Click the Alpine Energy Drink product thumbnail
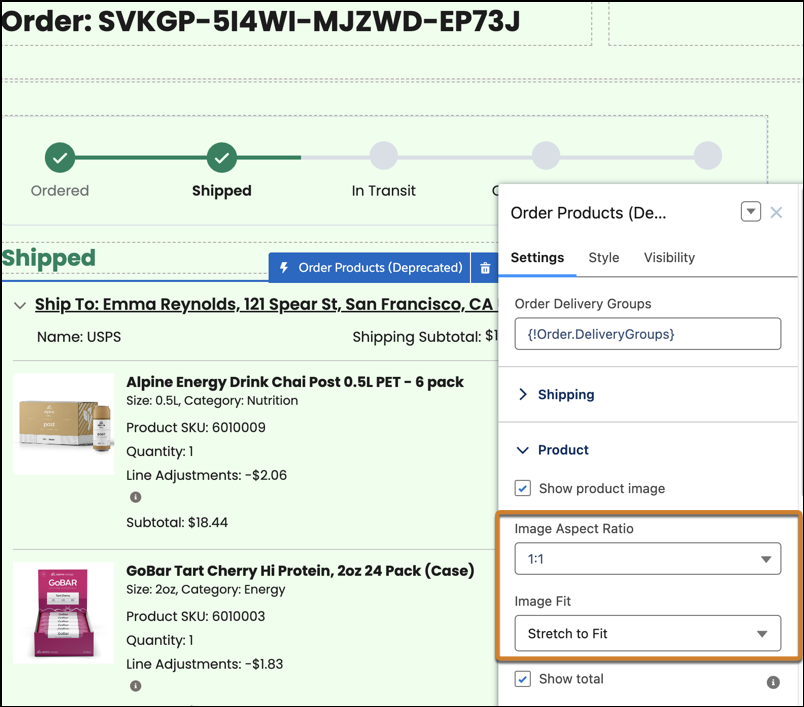Screen dimensions: 804x707 (64, 424)
